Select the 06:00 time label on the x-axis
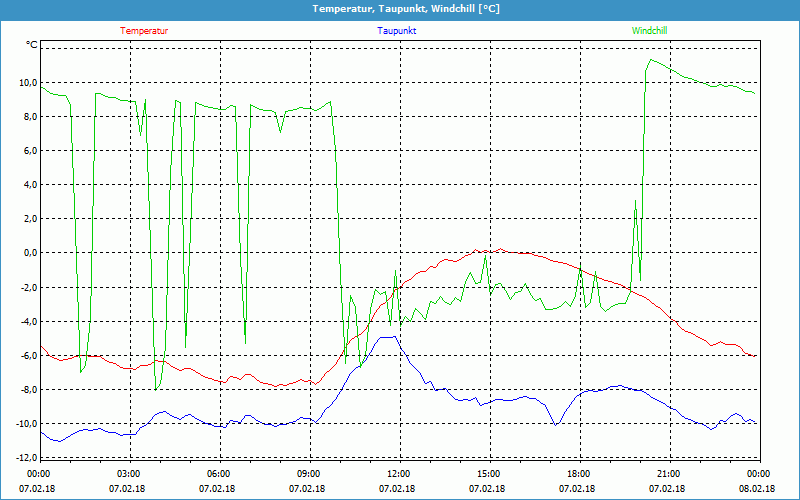800x500 pixels. (x=218, y=474)
